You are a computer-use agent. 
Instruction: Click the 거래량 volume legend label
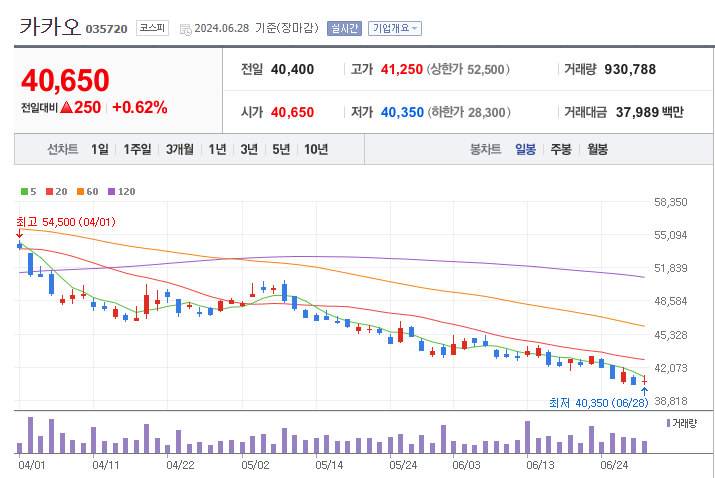click(684, 423)
